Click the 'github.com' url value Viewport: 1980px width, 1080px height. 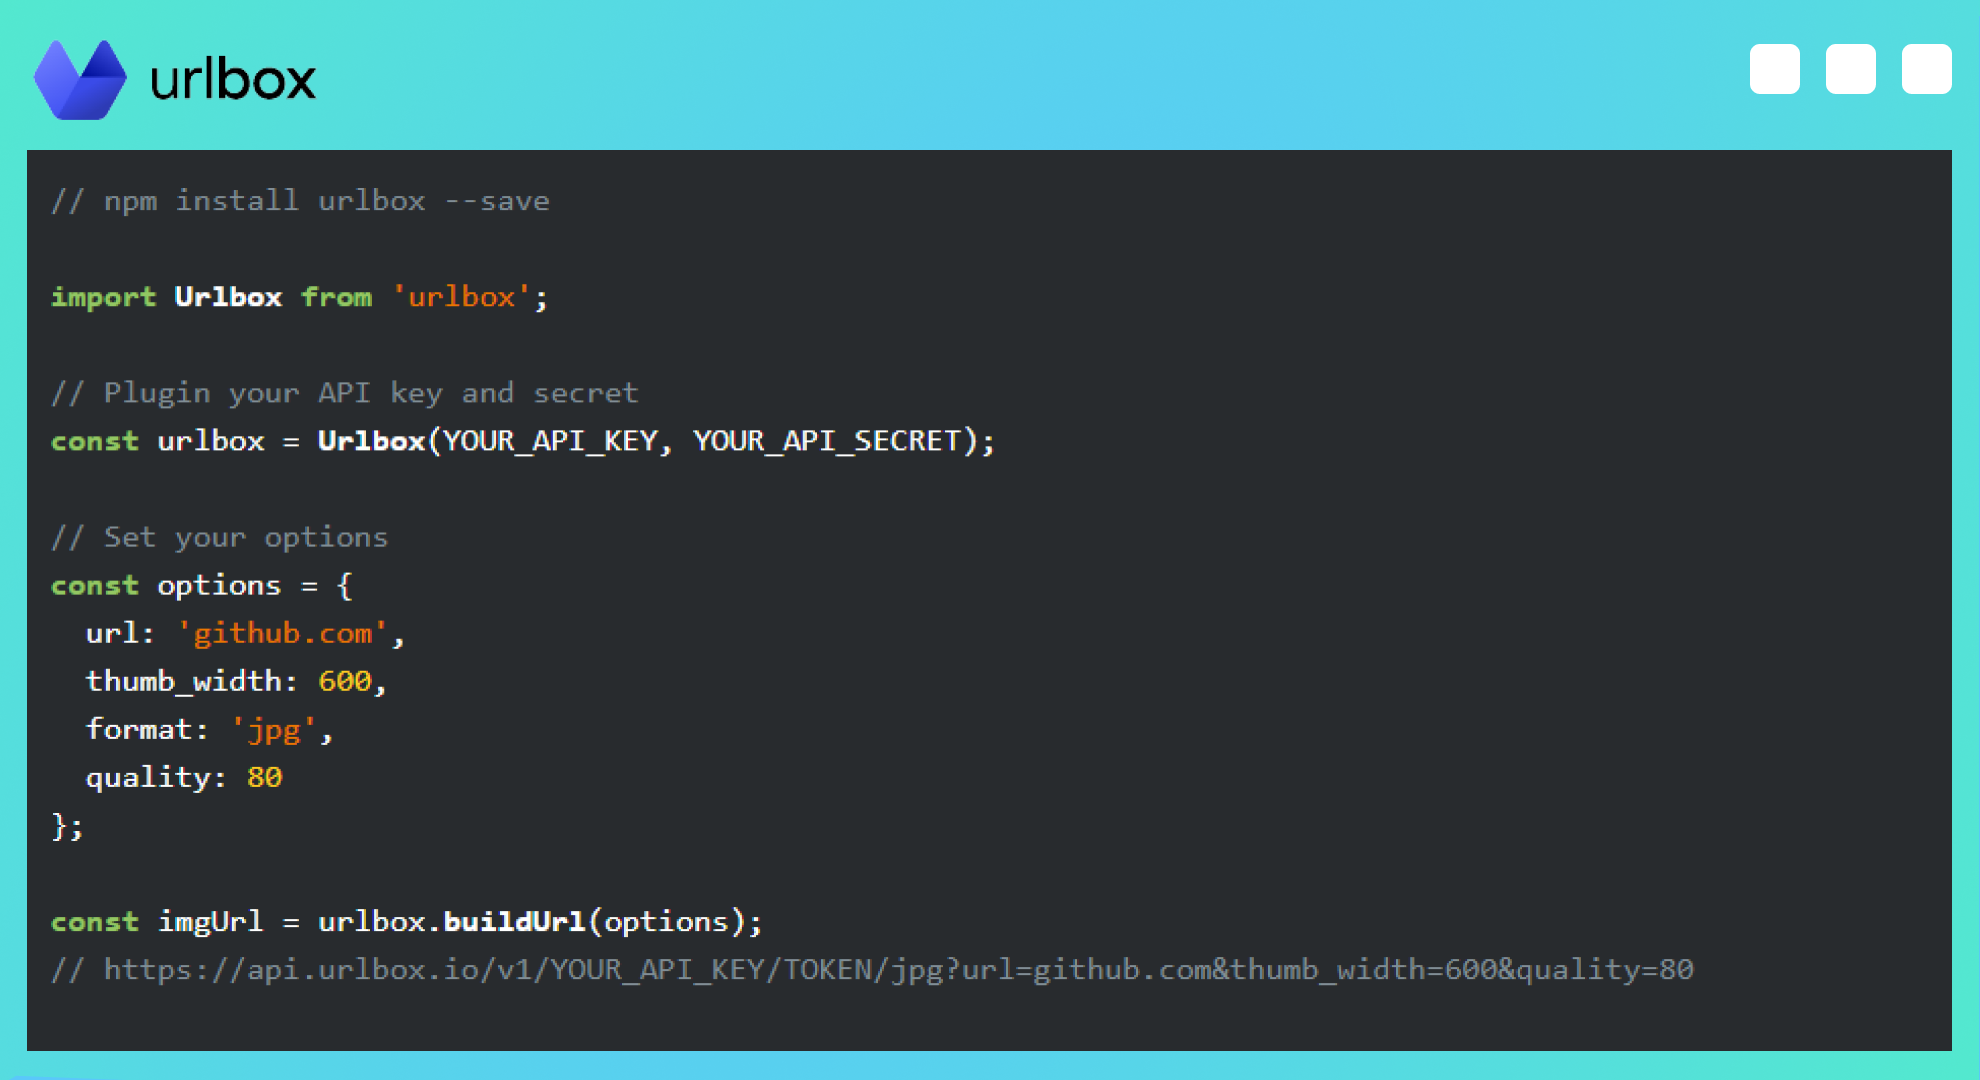click(283, 633)
